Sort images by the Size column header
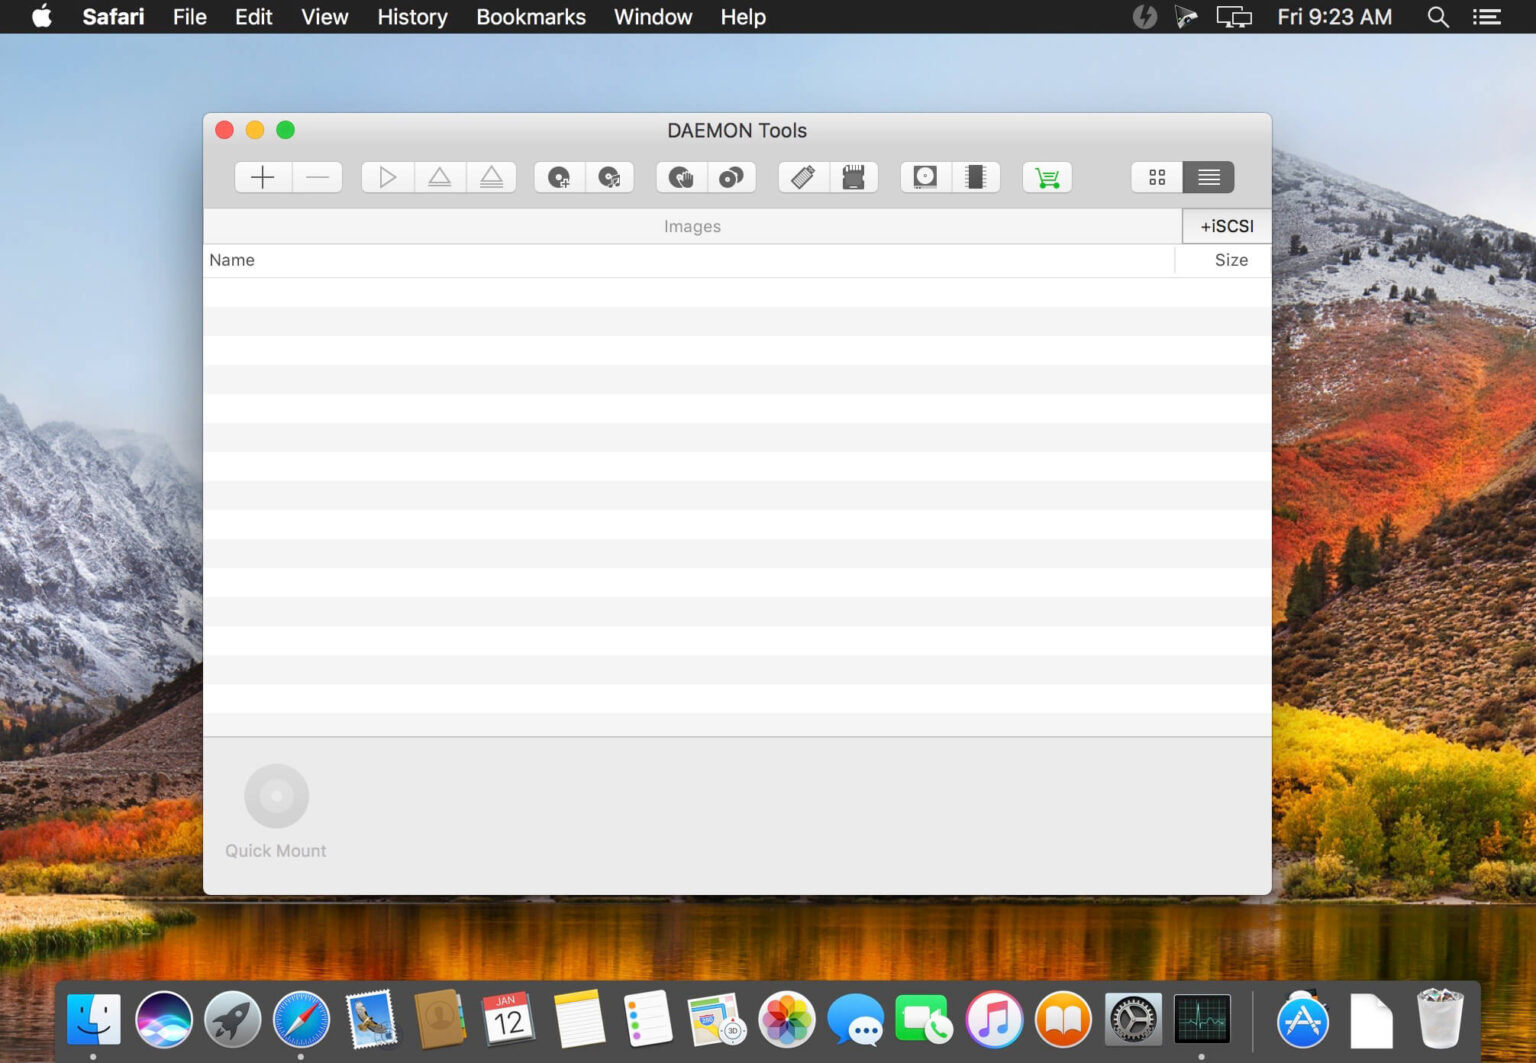The height and width of the screenshot is (1063, 1536). (x=1231, y=260)
